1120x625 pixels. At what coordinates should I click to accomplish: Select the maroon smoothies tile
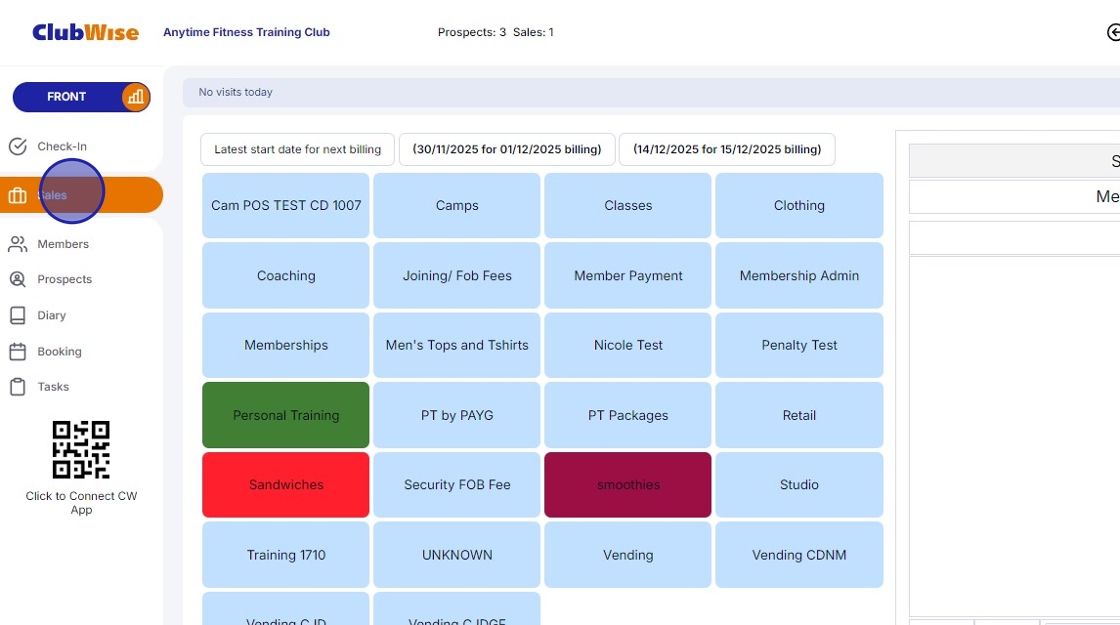pos(628,485)
